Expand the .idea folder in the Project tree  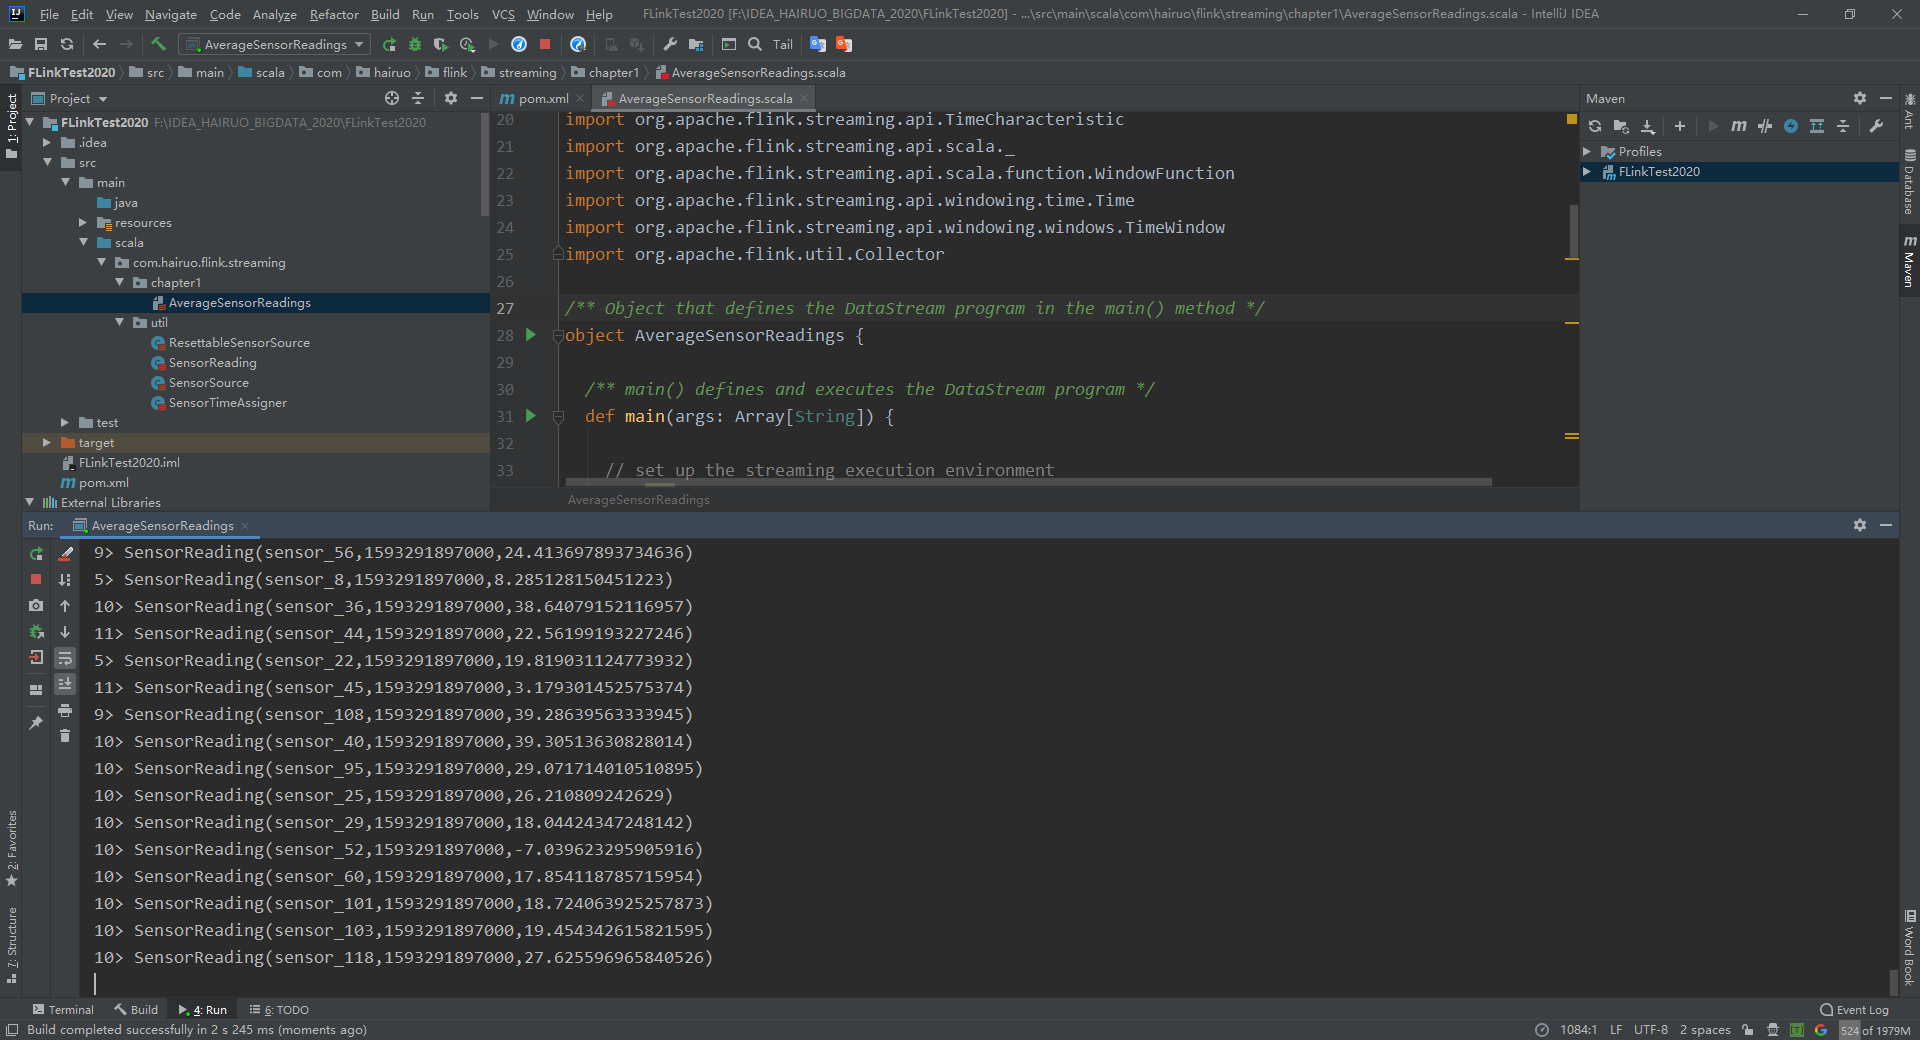47,143
